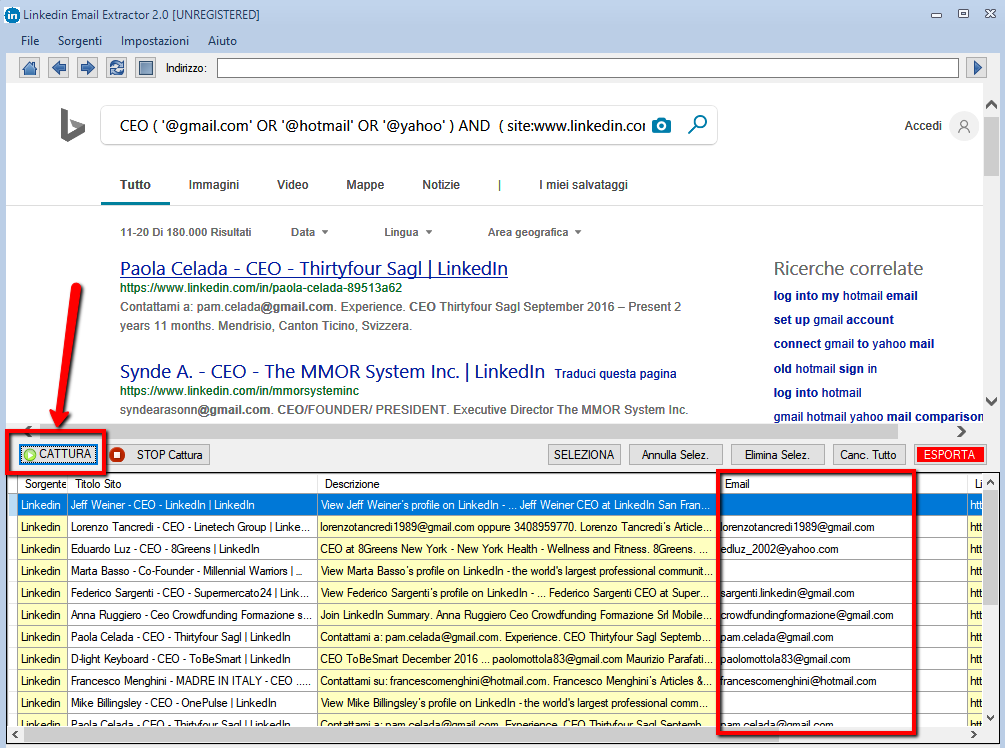This screenshot has width=1005, height=748.
Task: Click Traduci questa pagina link
Action: coord(615,374)
